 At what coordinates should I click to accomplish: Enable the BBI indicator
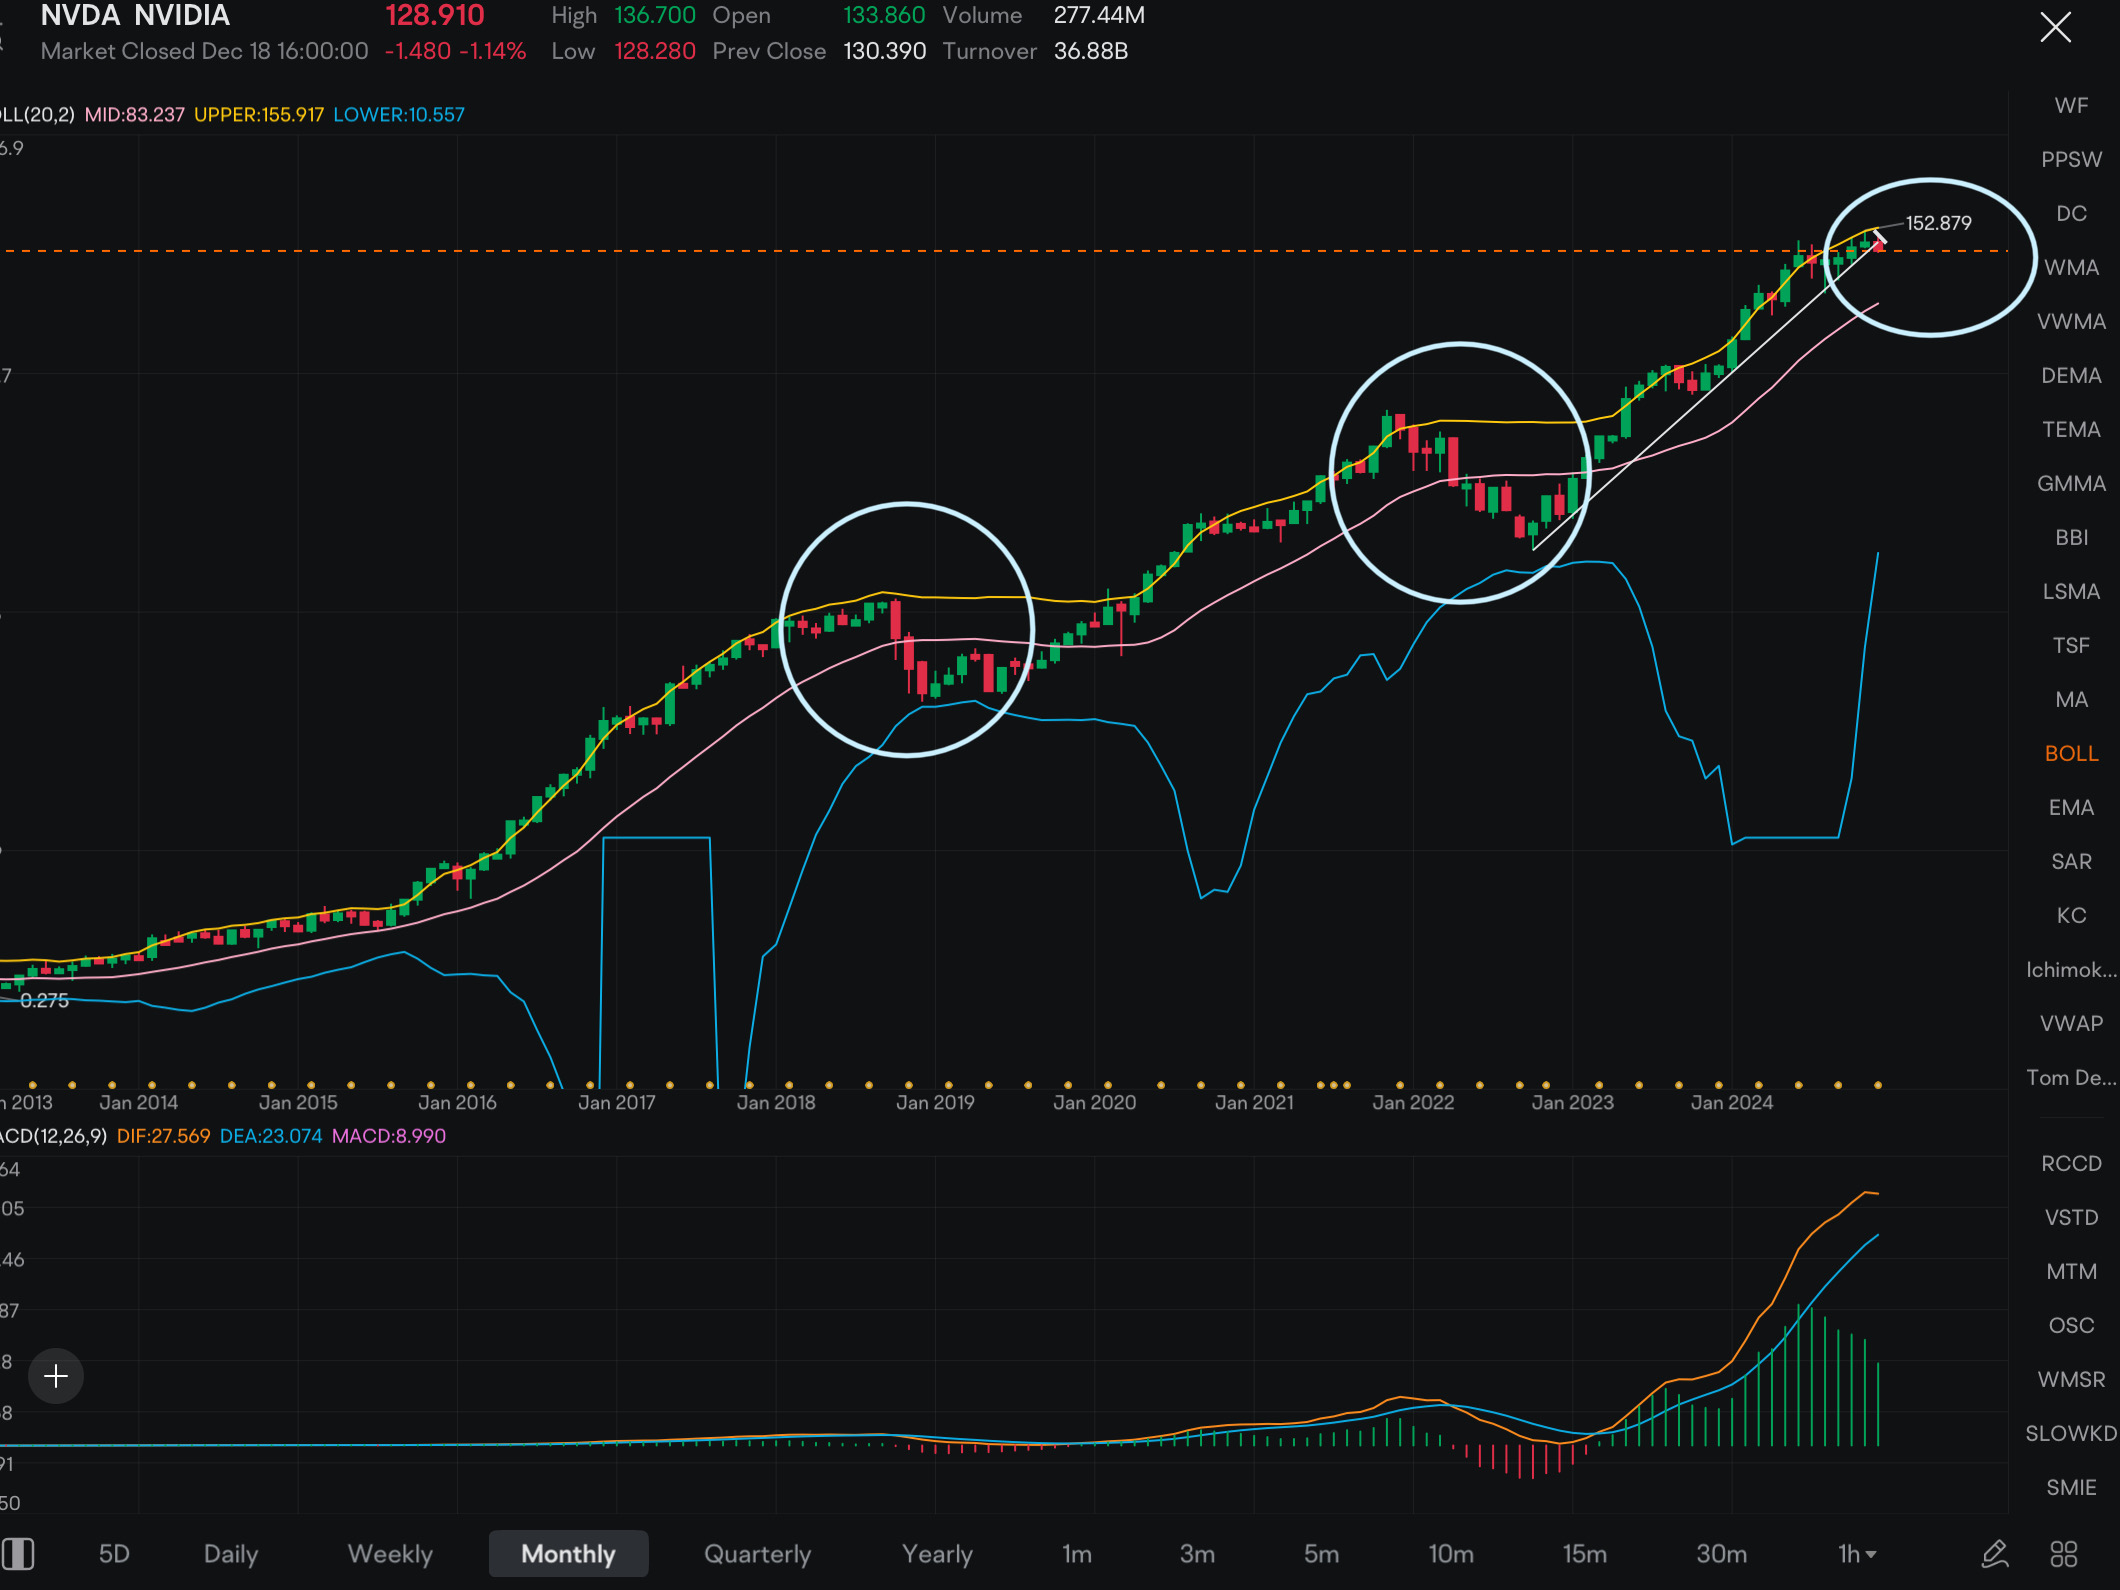click(2071, 537)
